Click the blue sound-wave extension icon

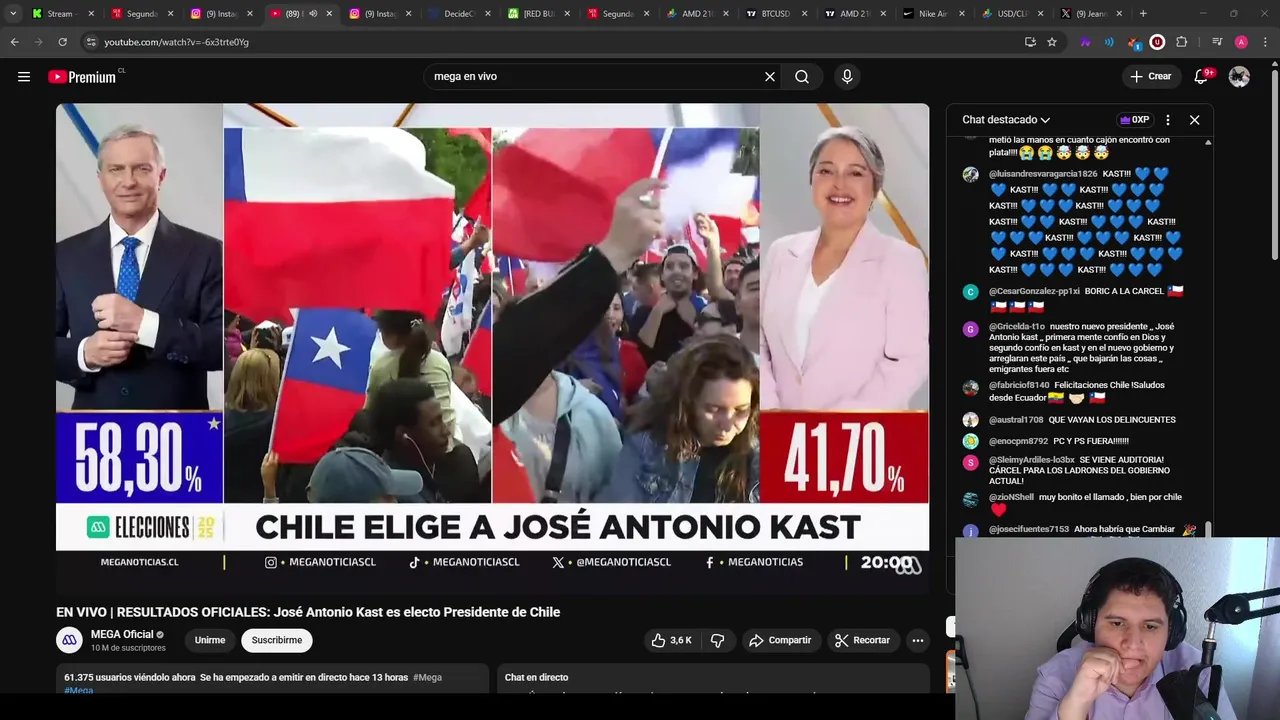pyautogui.click(x=1109, y=42)
